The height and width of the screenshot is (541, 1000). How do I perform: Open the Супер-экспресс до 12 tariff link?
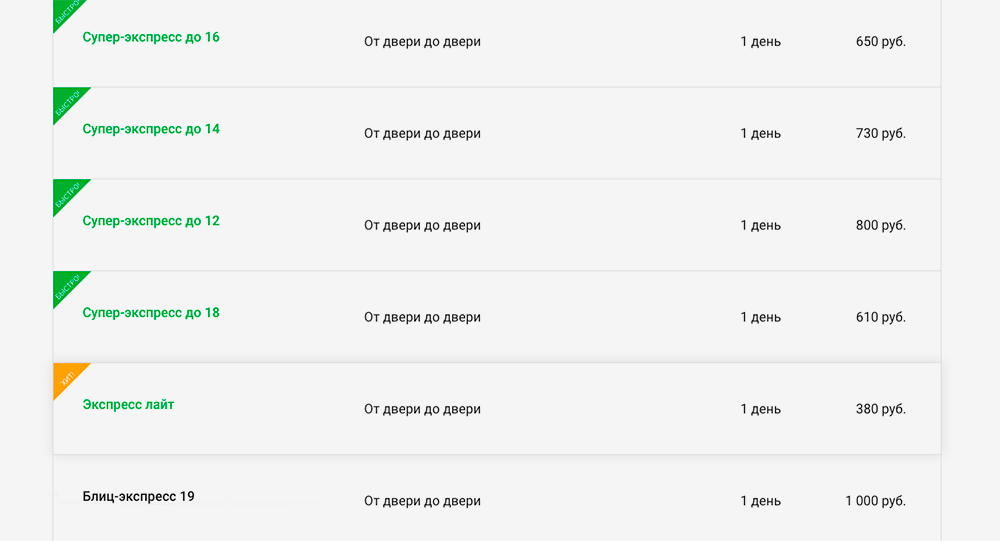click(x=151, y=221)
